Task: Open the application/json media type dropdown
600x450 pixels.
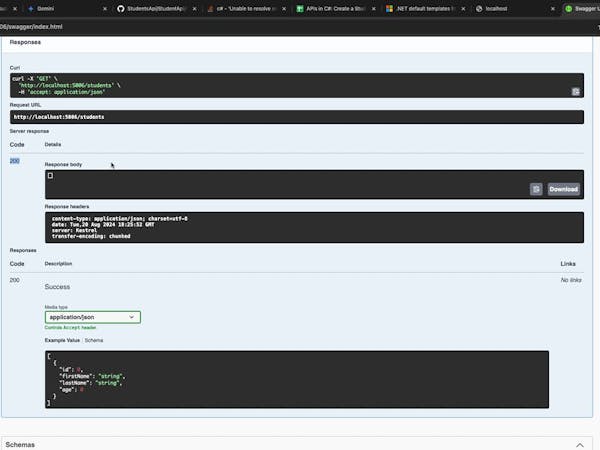Action: pyautogui.click(x=93, y=317)
